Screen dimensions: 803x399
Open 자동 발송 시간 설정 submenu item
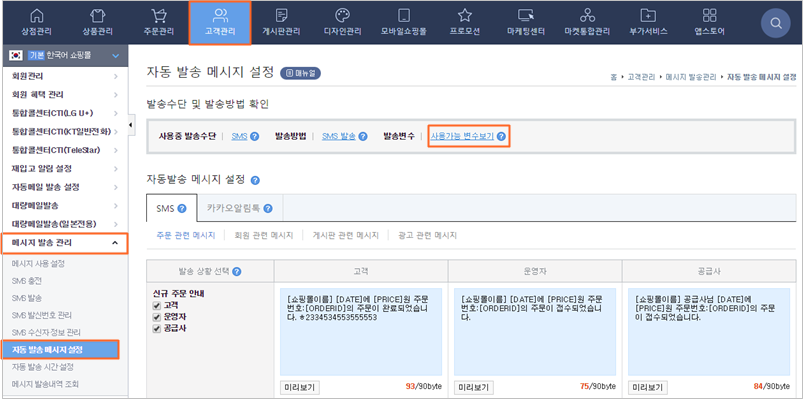43,367
